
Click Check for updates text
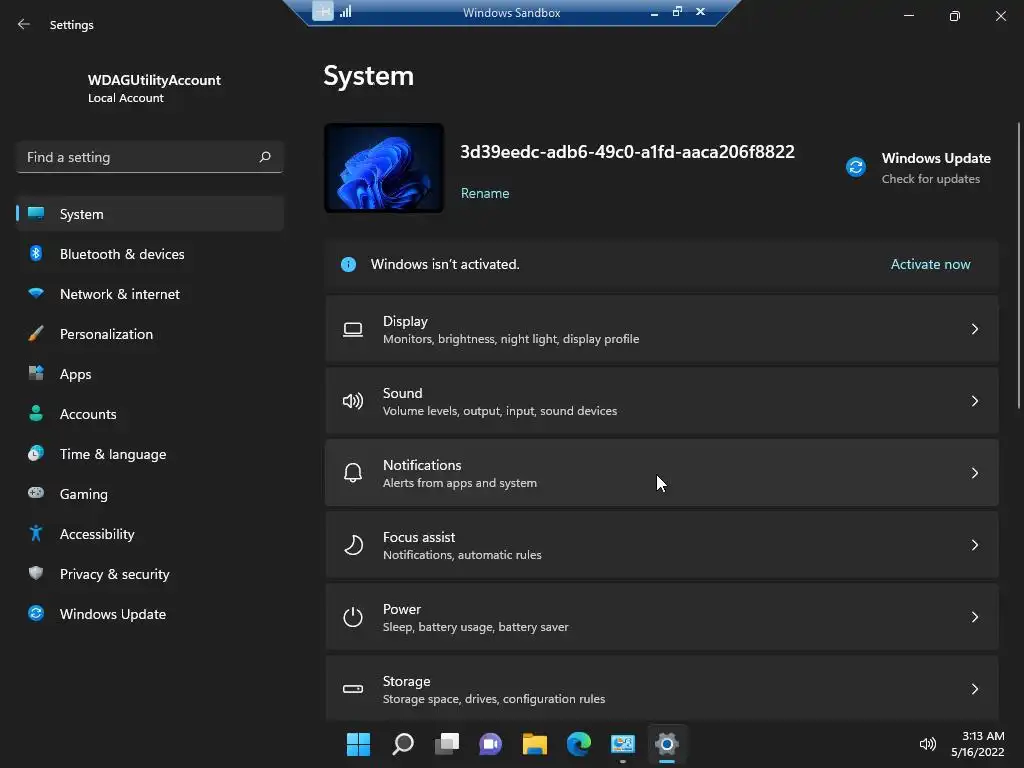(930, 178)
